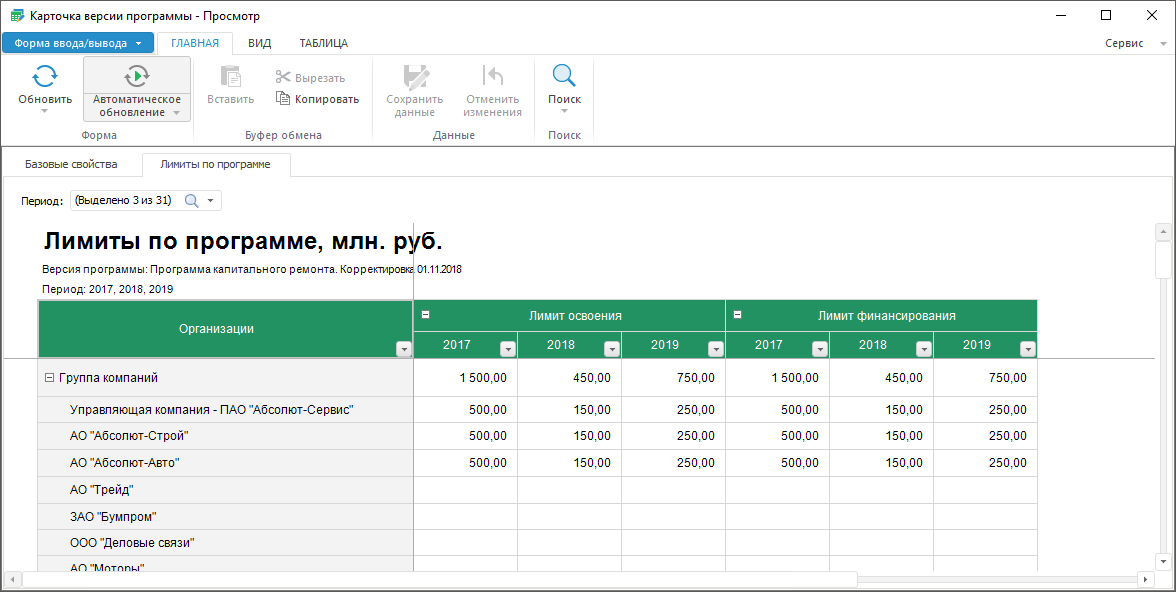Viewport: 1176px width, 592px height.
Task: Open the Организации column filter dropdown
Action: pyautogui.click(x=403, y=349)
